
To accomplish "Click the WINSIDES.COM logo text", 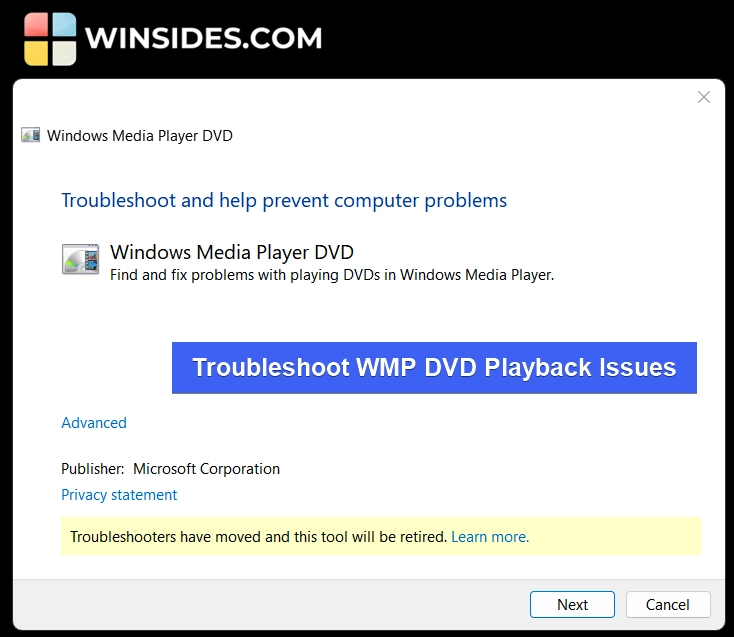I will point(204,38).
